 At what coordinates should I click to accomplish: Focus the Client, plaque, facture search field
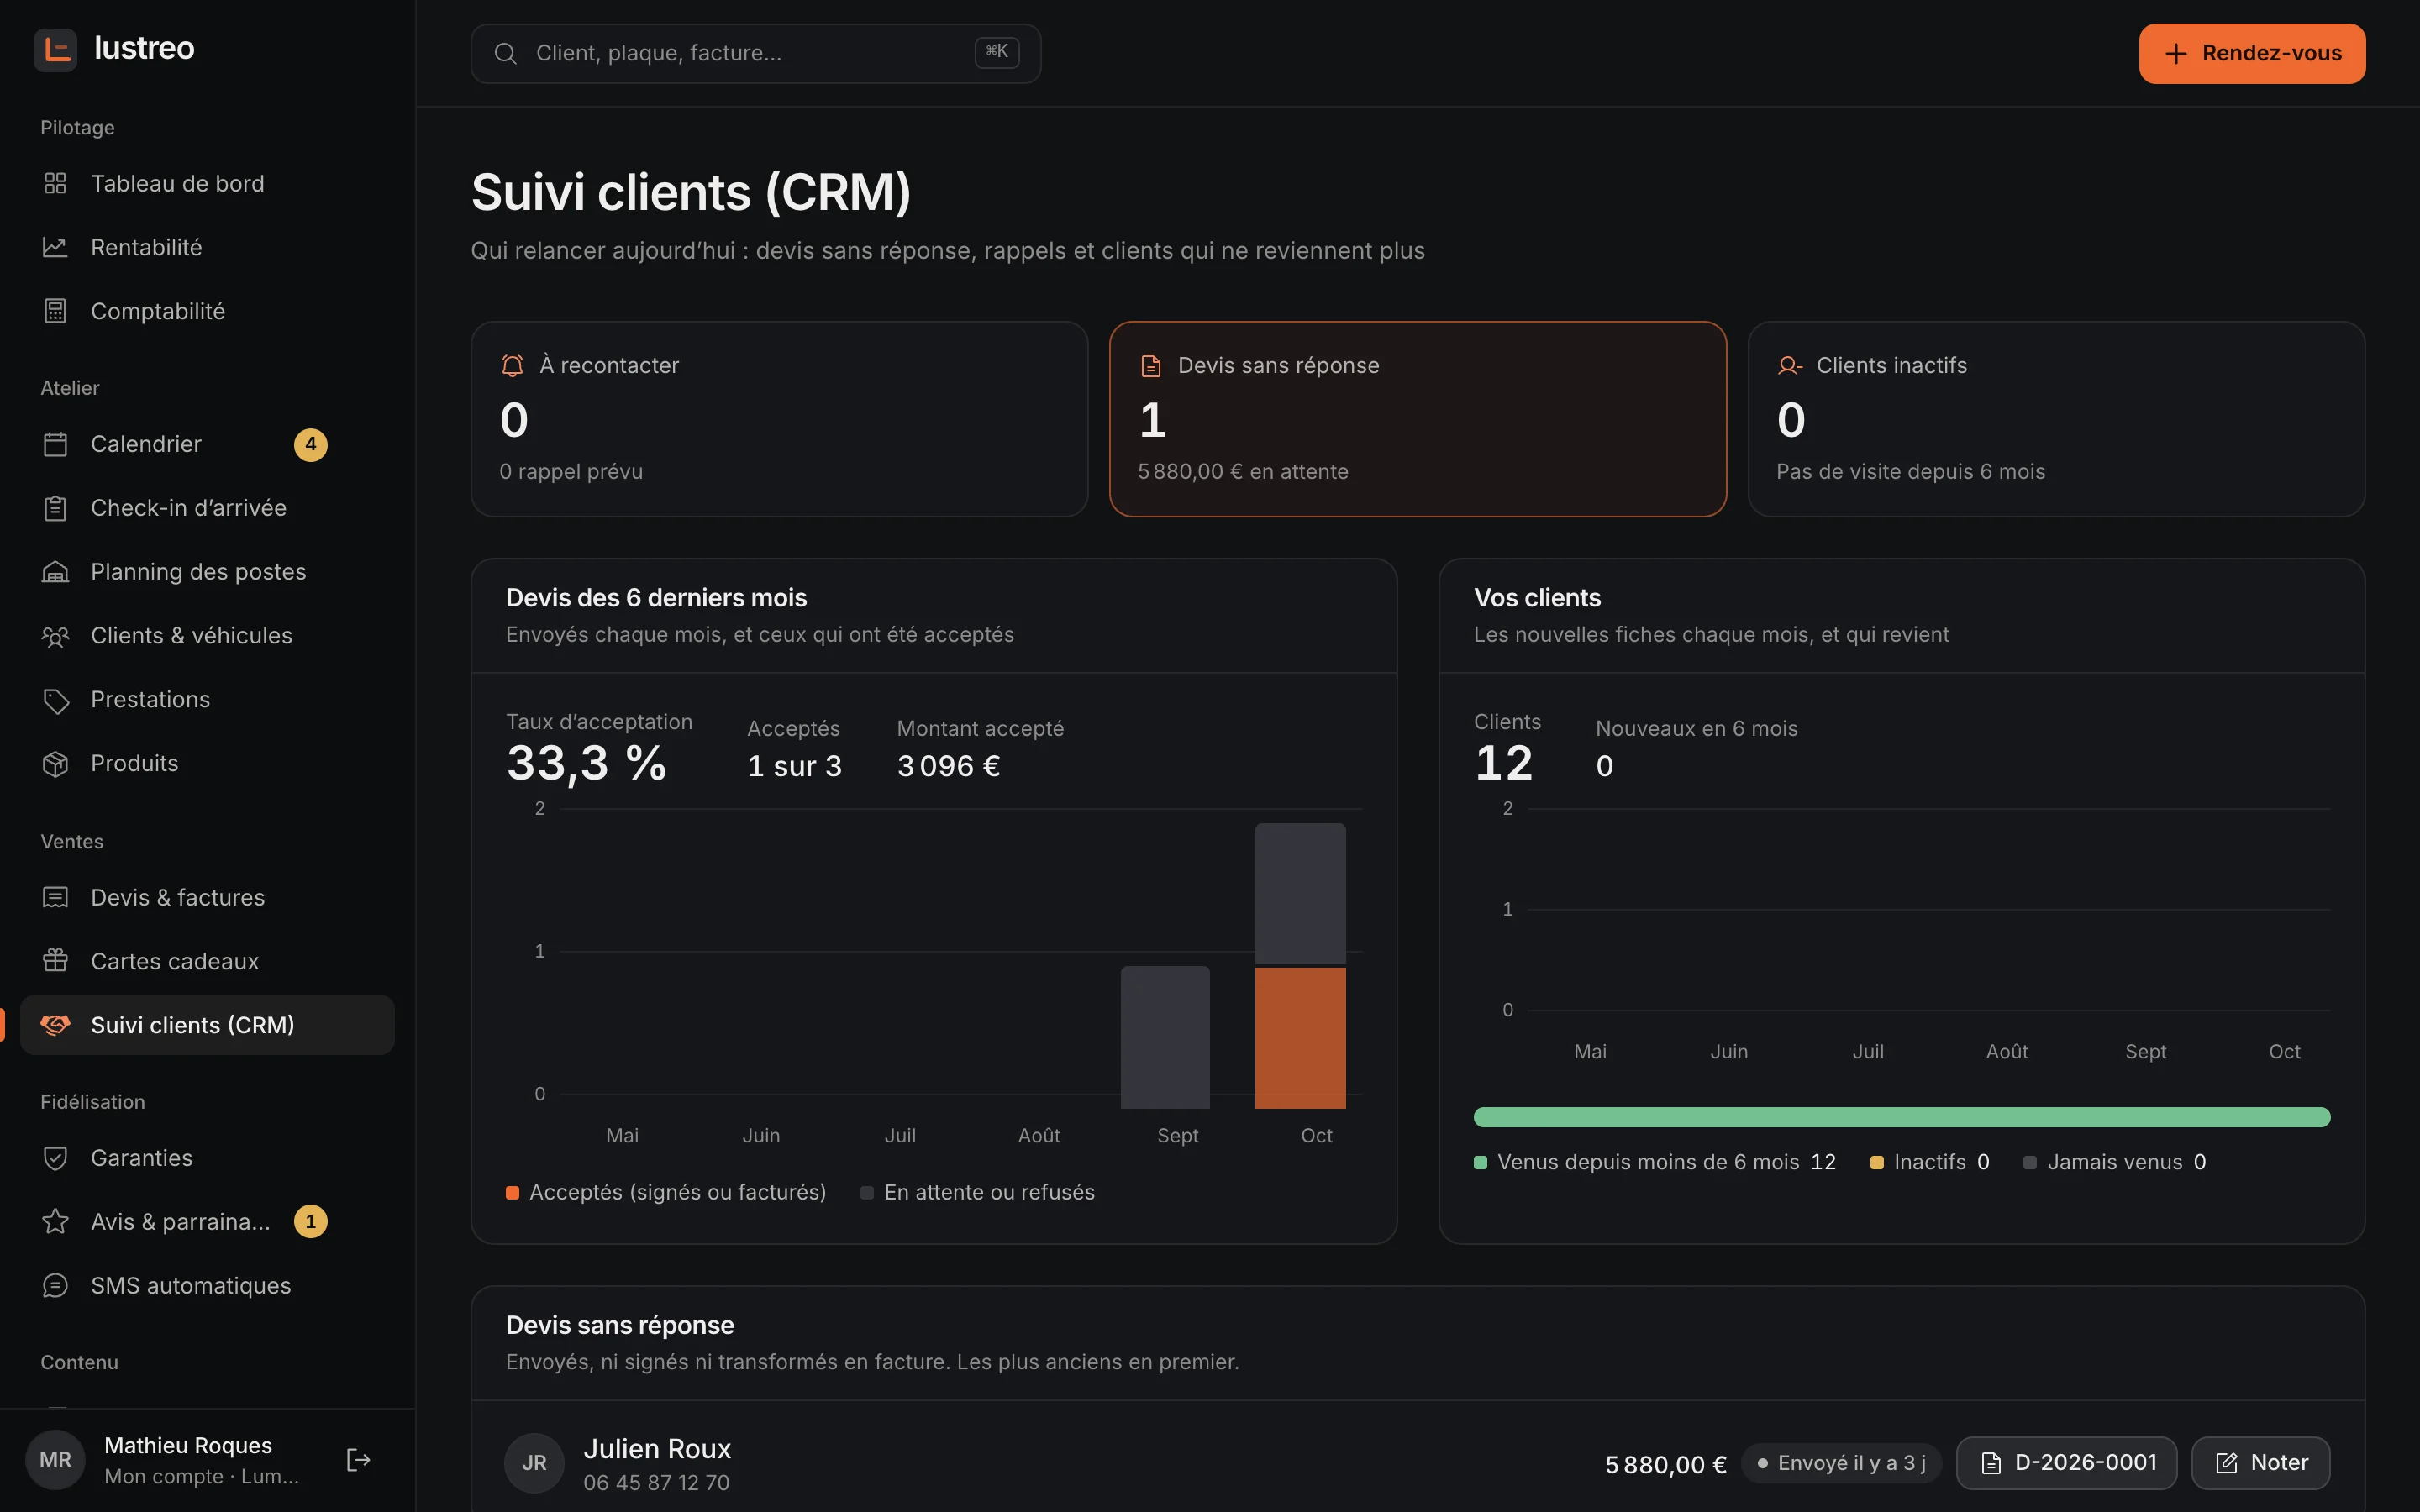pos(756,54)
